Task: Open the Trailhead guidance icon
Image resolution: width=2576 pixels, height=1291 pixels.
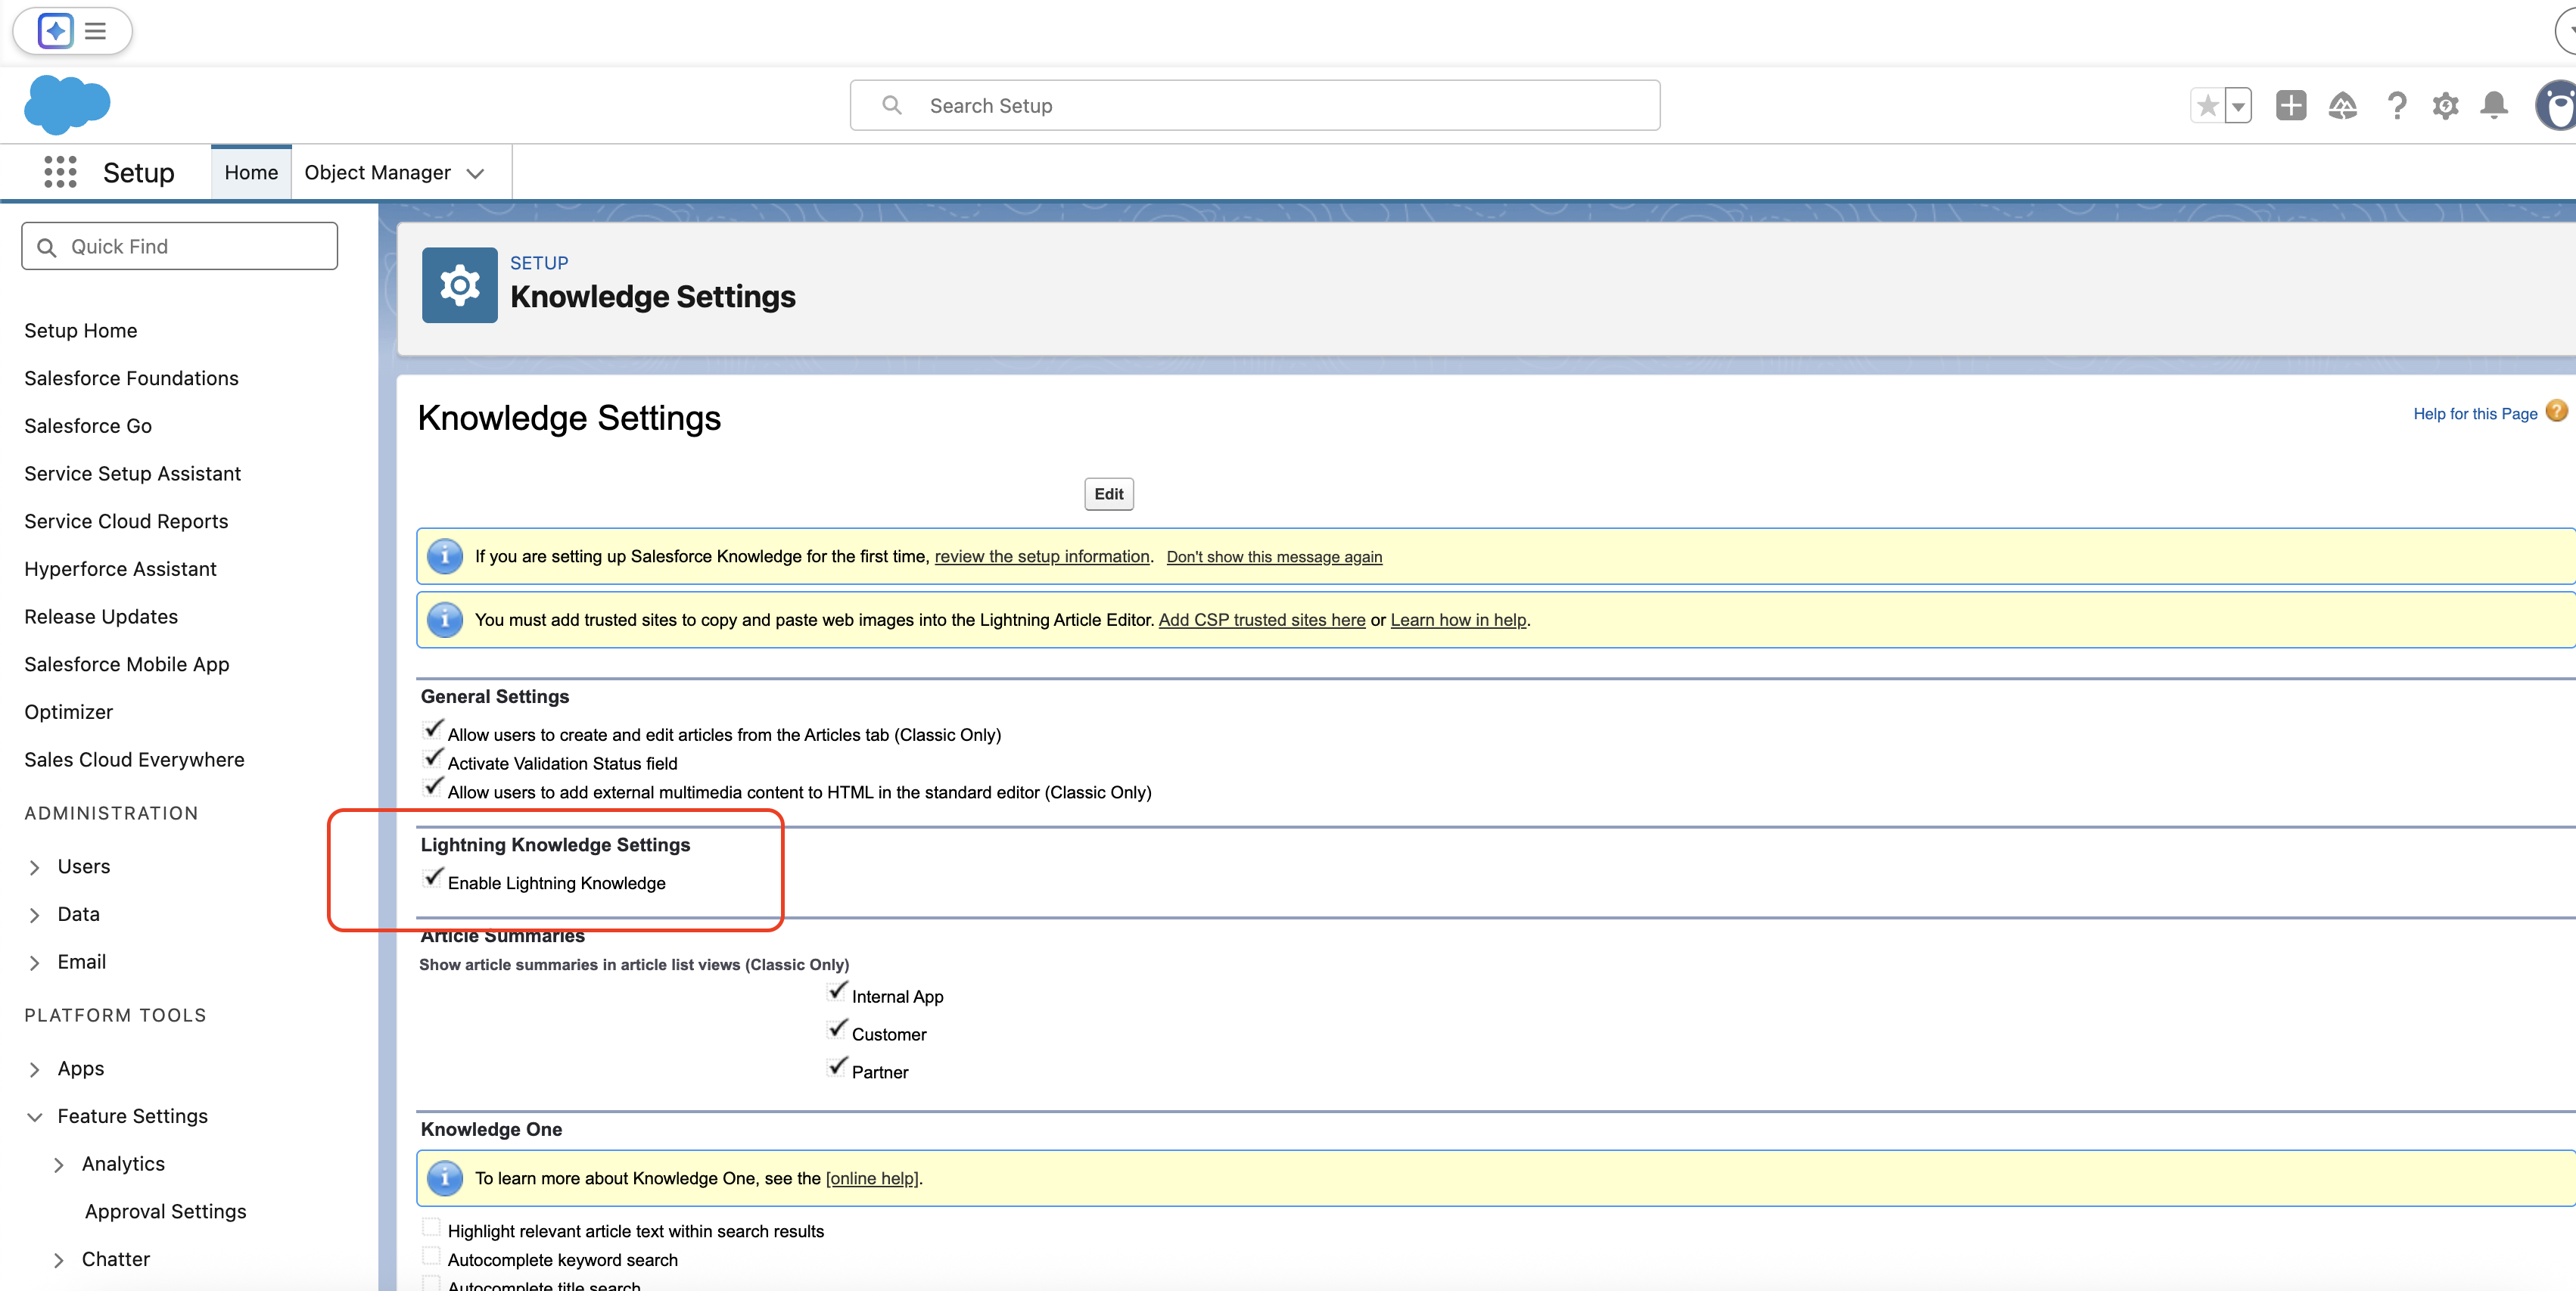Action: pos(2342,105)
